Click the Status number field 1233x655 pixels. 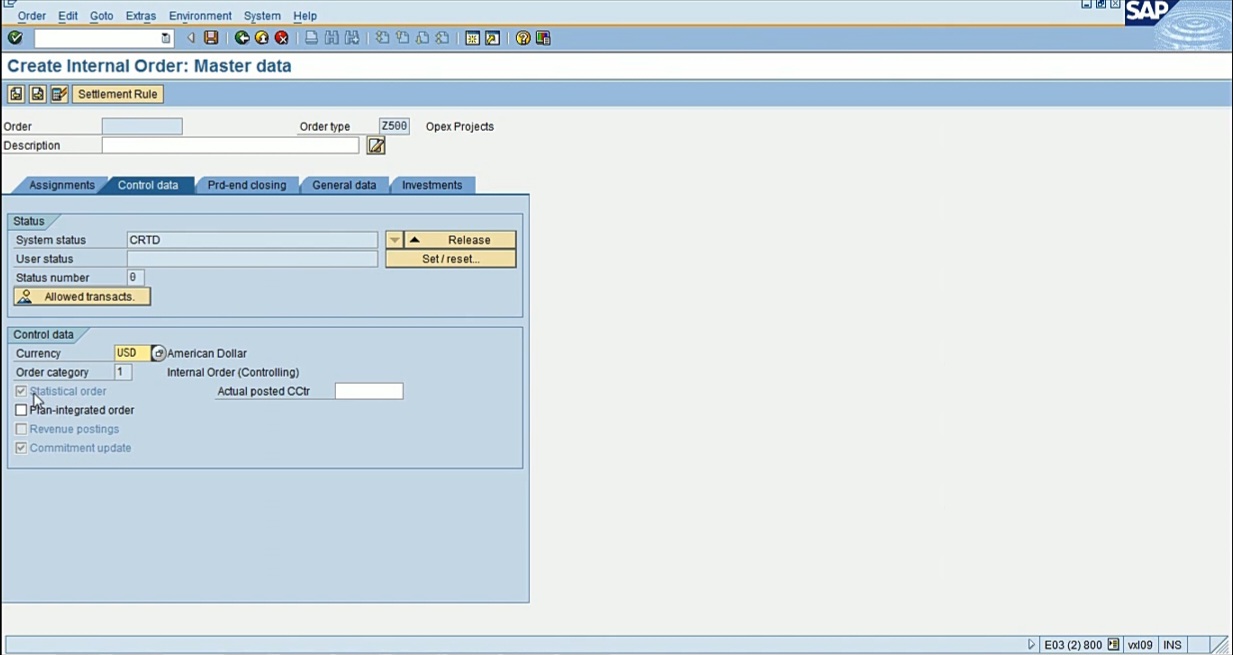pos(135,278)
